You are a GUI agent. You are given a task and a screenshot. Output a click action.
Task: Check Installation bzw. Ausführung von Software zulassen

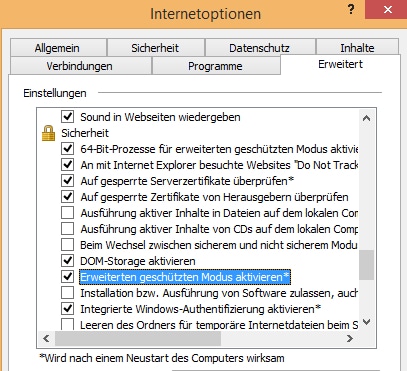point(68,293)
